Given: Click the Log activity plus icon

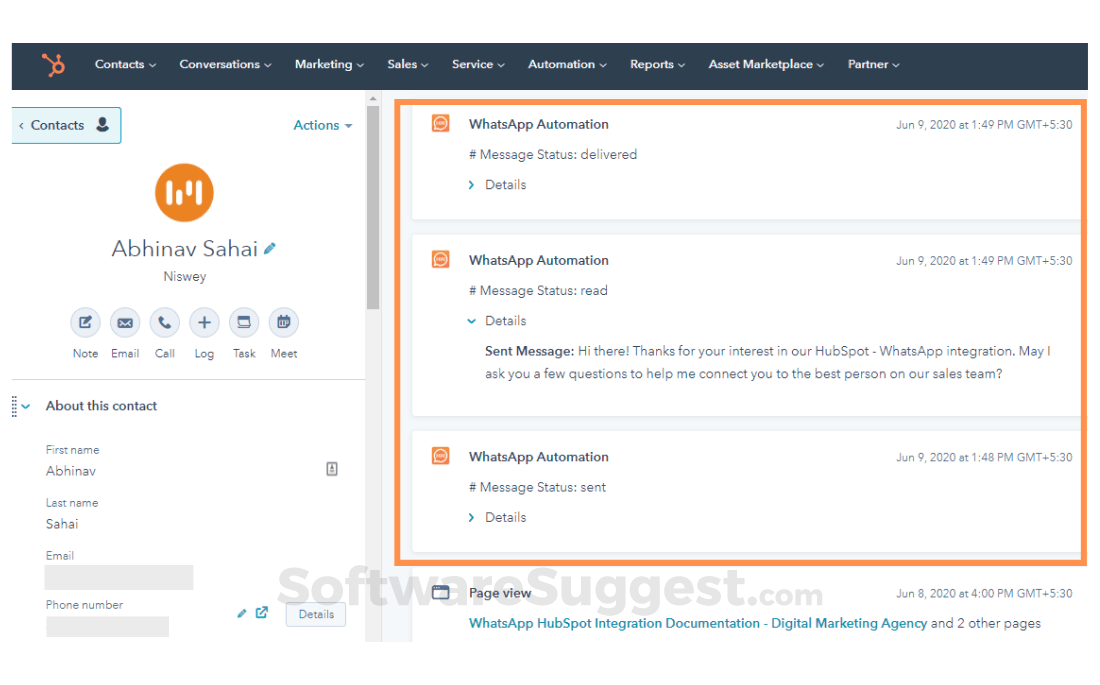Looking at the screenshot, I should pyautogui.click(x=204, y=323).
